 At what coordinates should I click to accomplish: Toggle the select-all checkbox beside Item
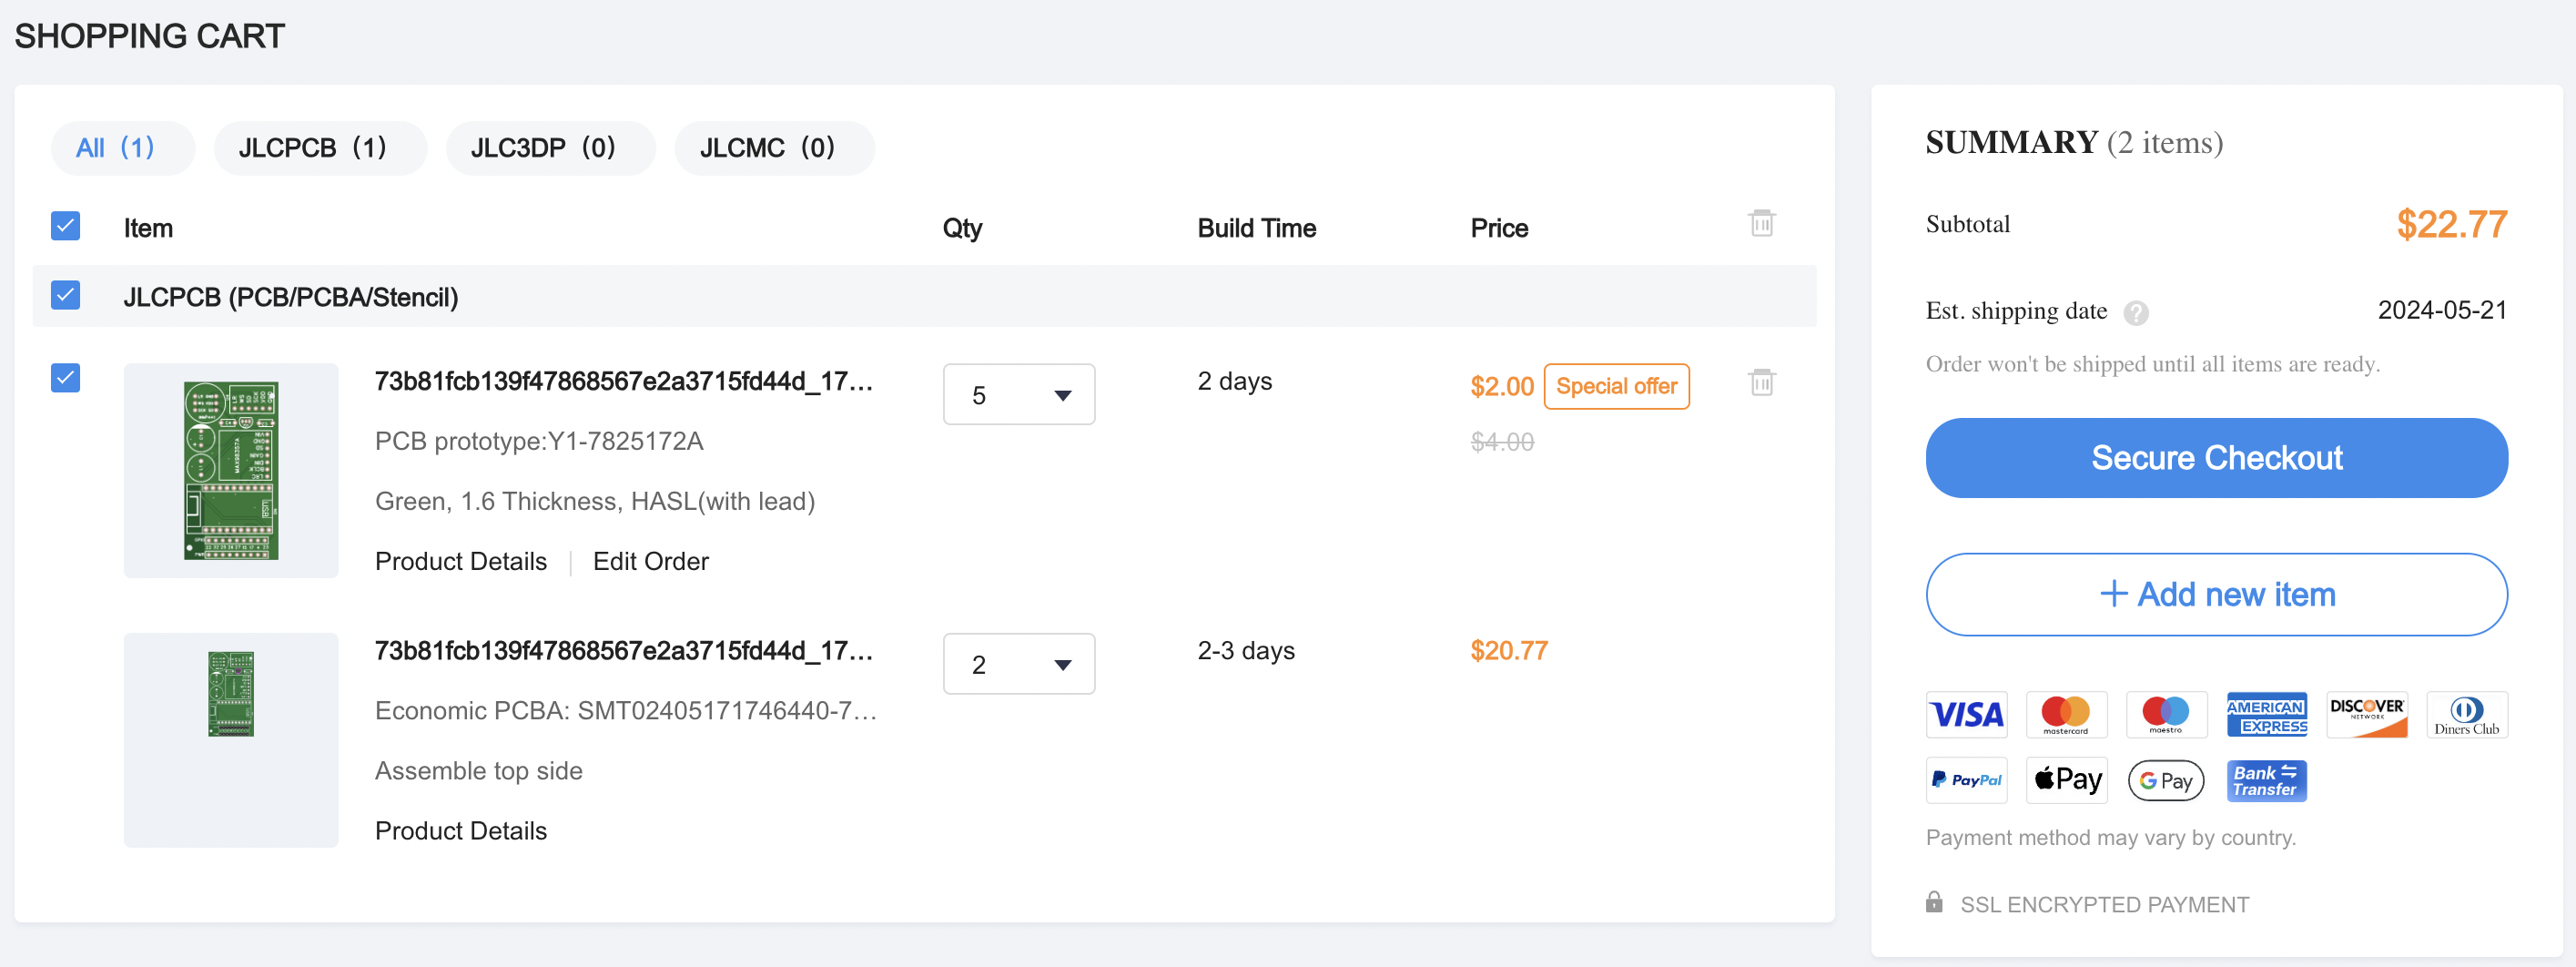pos(66,226)
